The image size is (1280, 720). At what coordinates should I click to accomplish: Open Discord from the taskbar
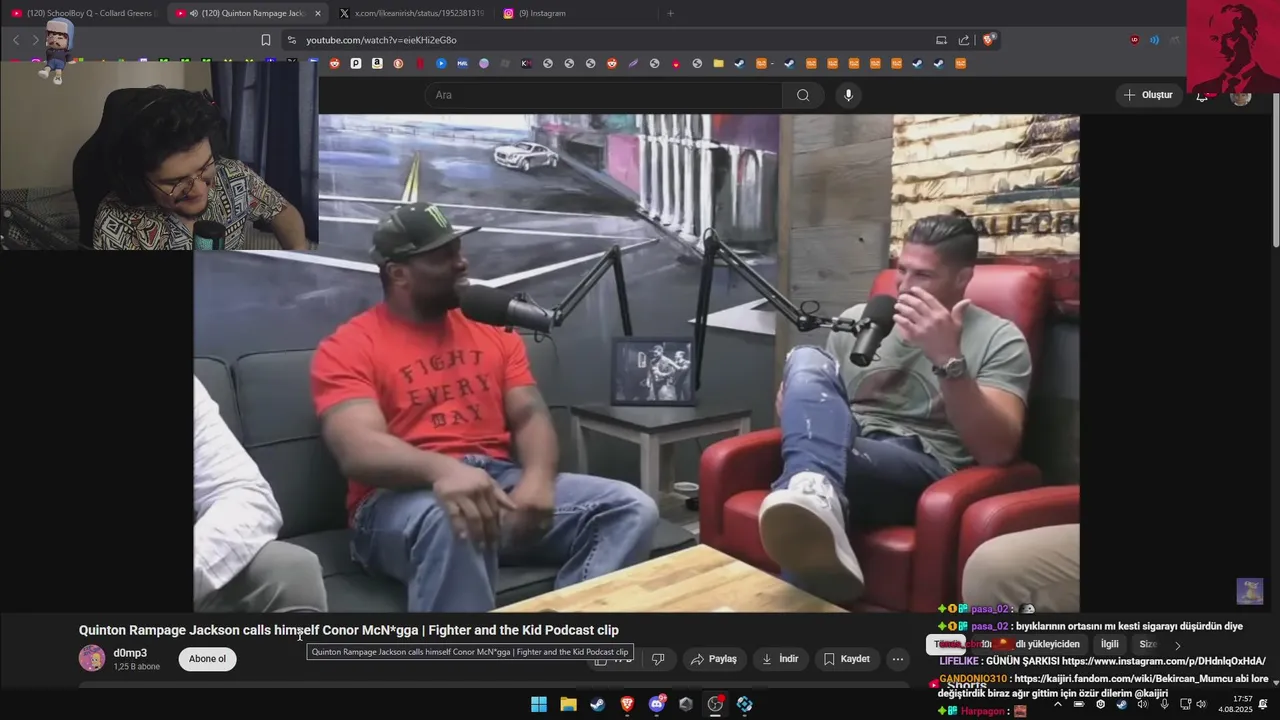(x=657, y=704)
